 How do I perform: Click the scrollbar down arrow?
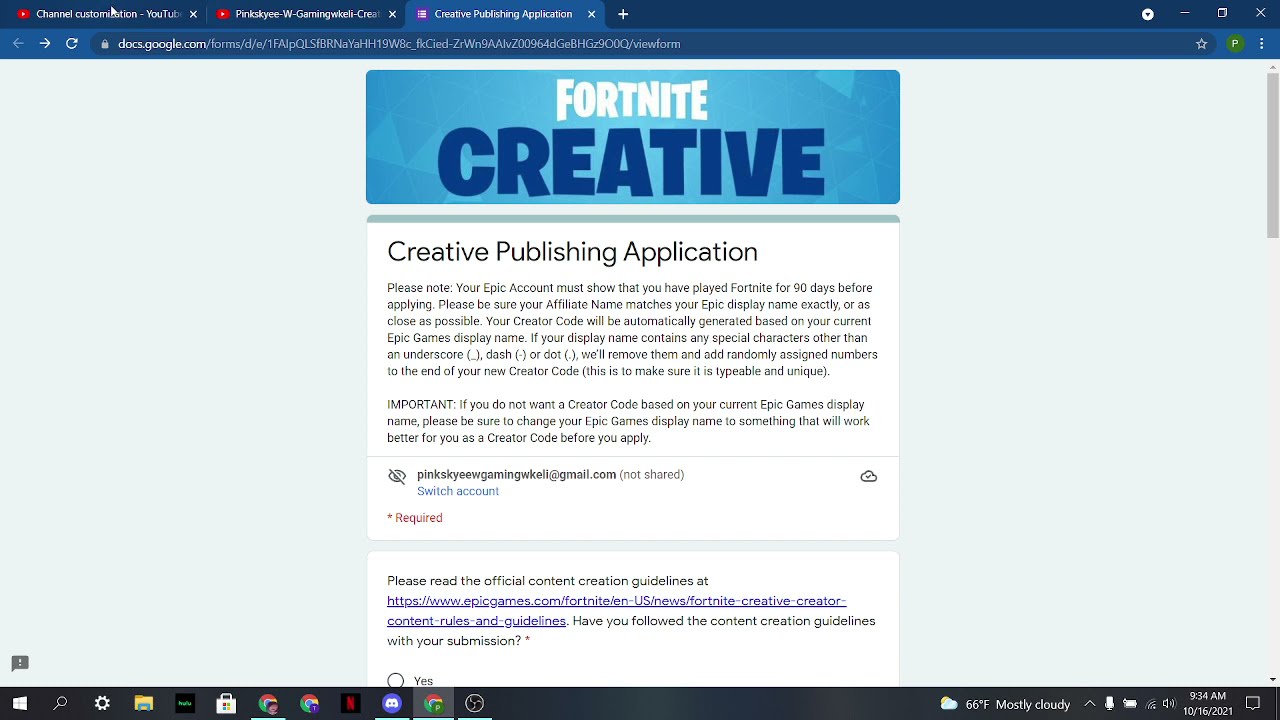(1272, 679)
